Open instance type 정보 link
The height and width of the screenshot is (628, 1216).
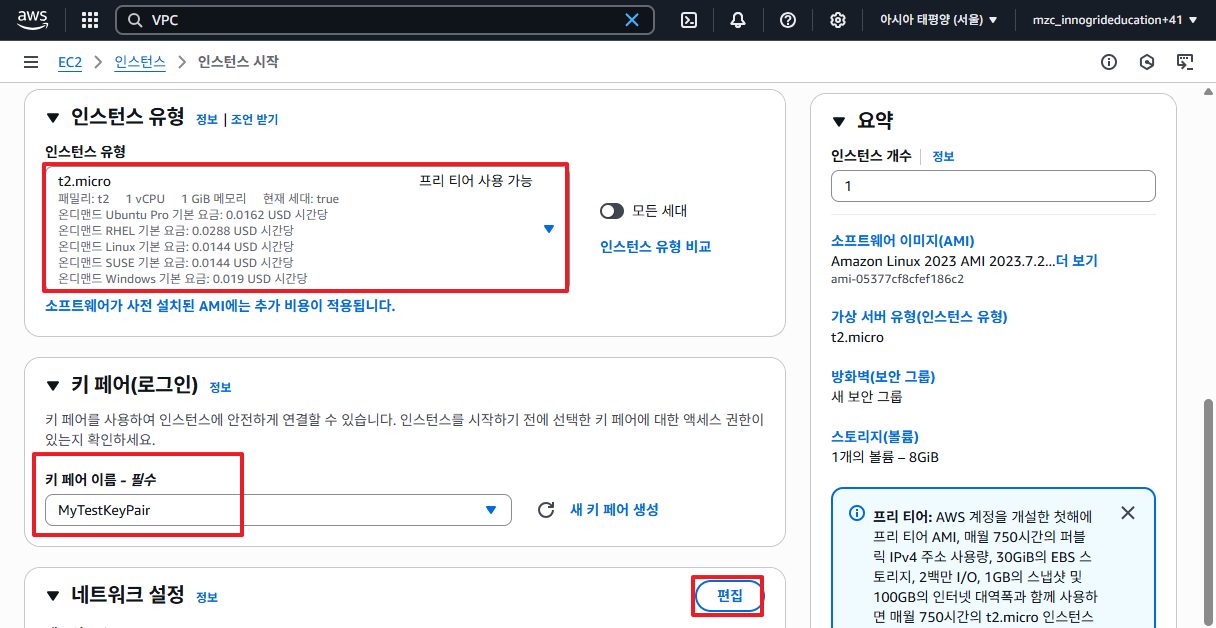click(207, 119)
